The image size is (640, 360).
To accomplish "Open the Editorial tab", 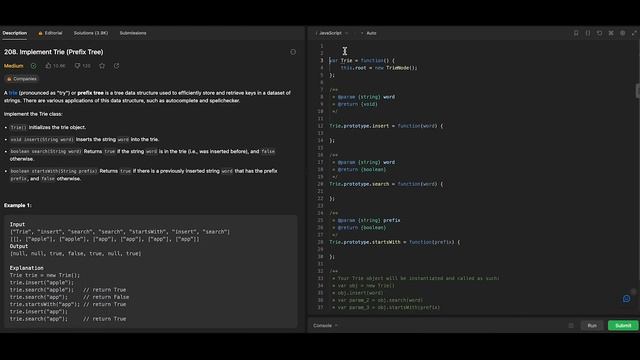I will 50,33.
